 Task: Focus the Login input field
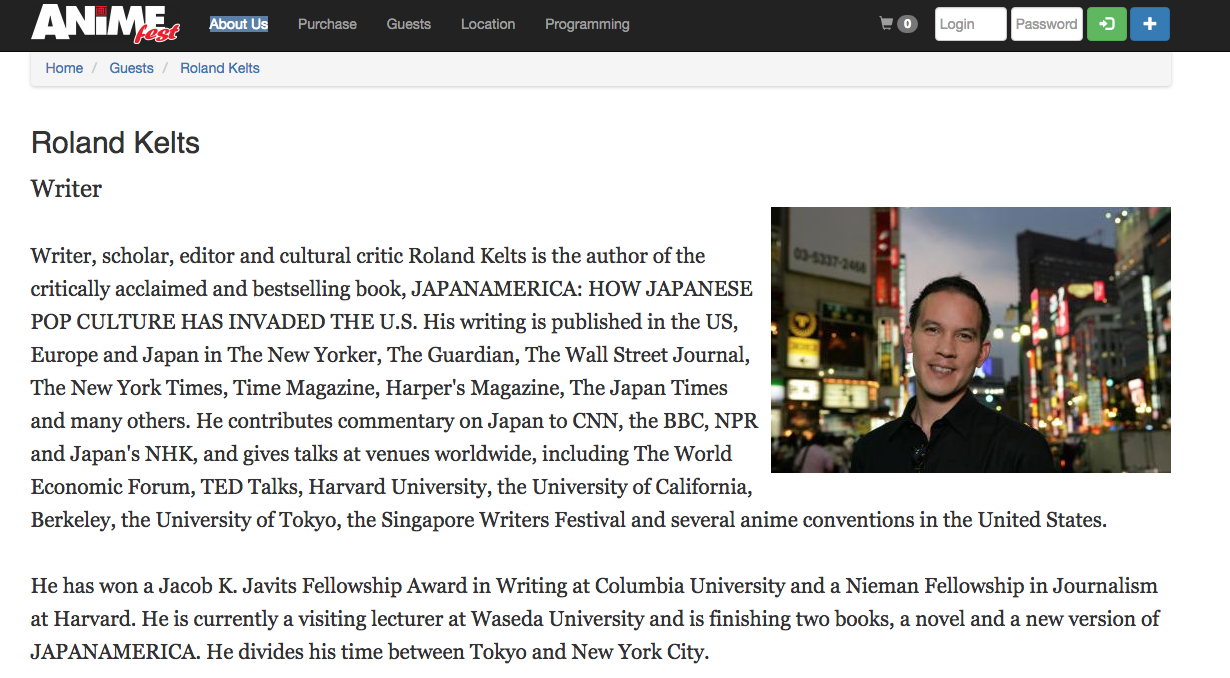click(x=971, y=24)
